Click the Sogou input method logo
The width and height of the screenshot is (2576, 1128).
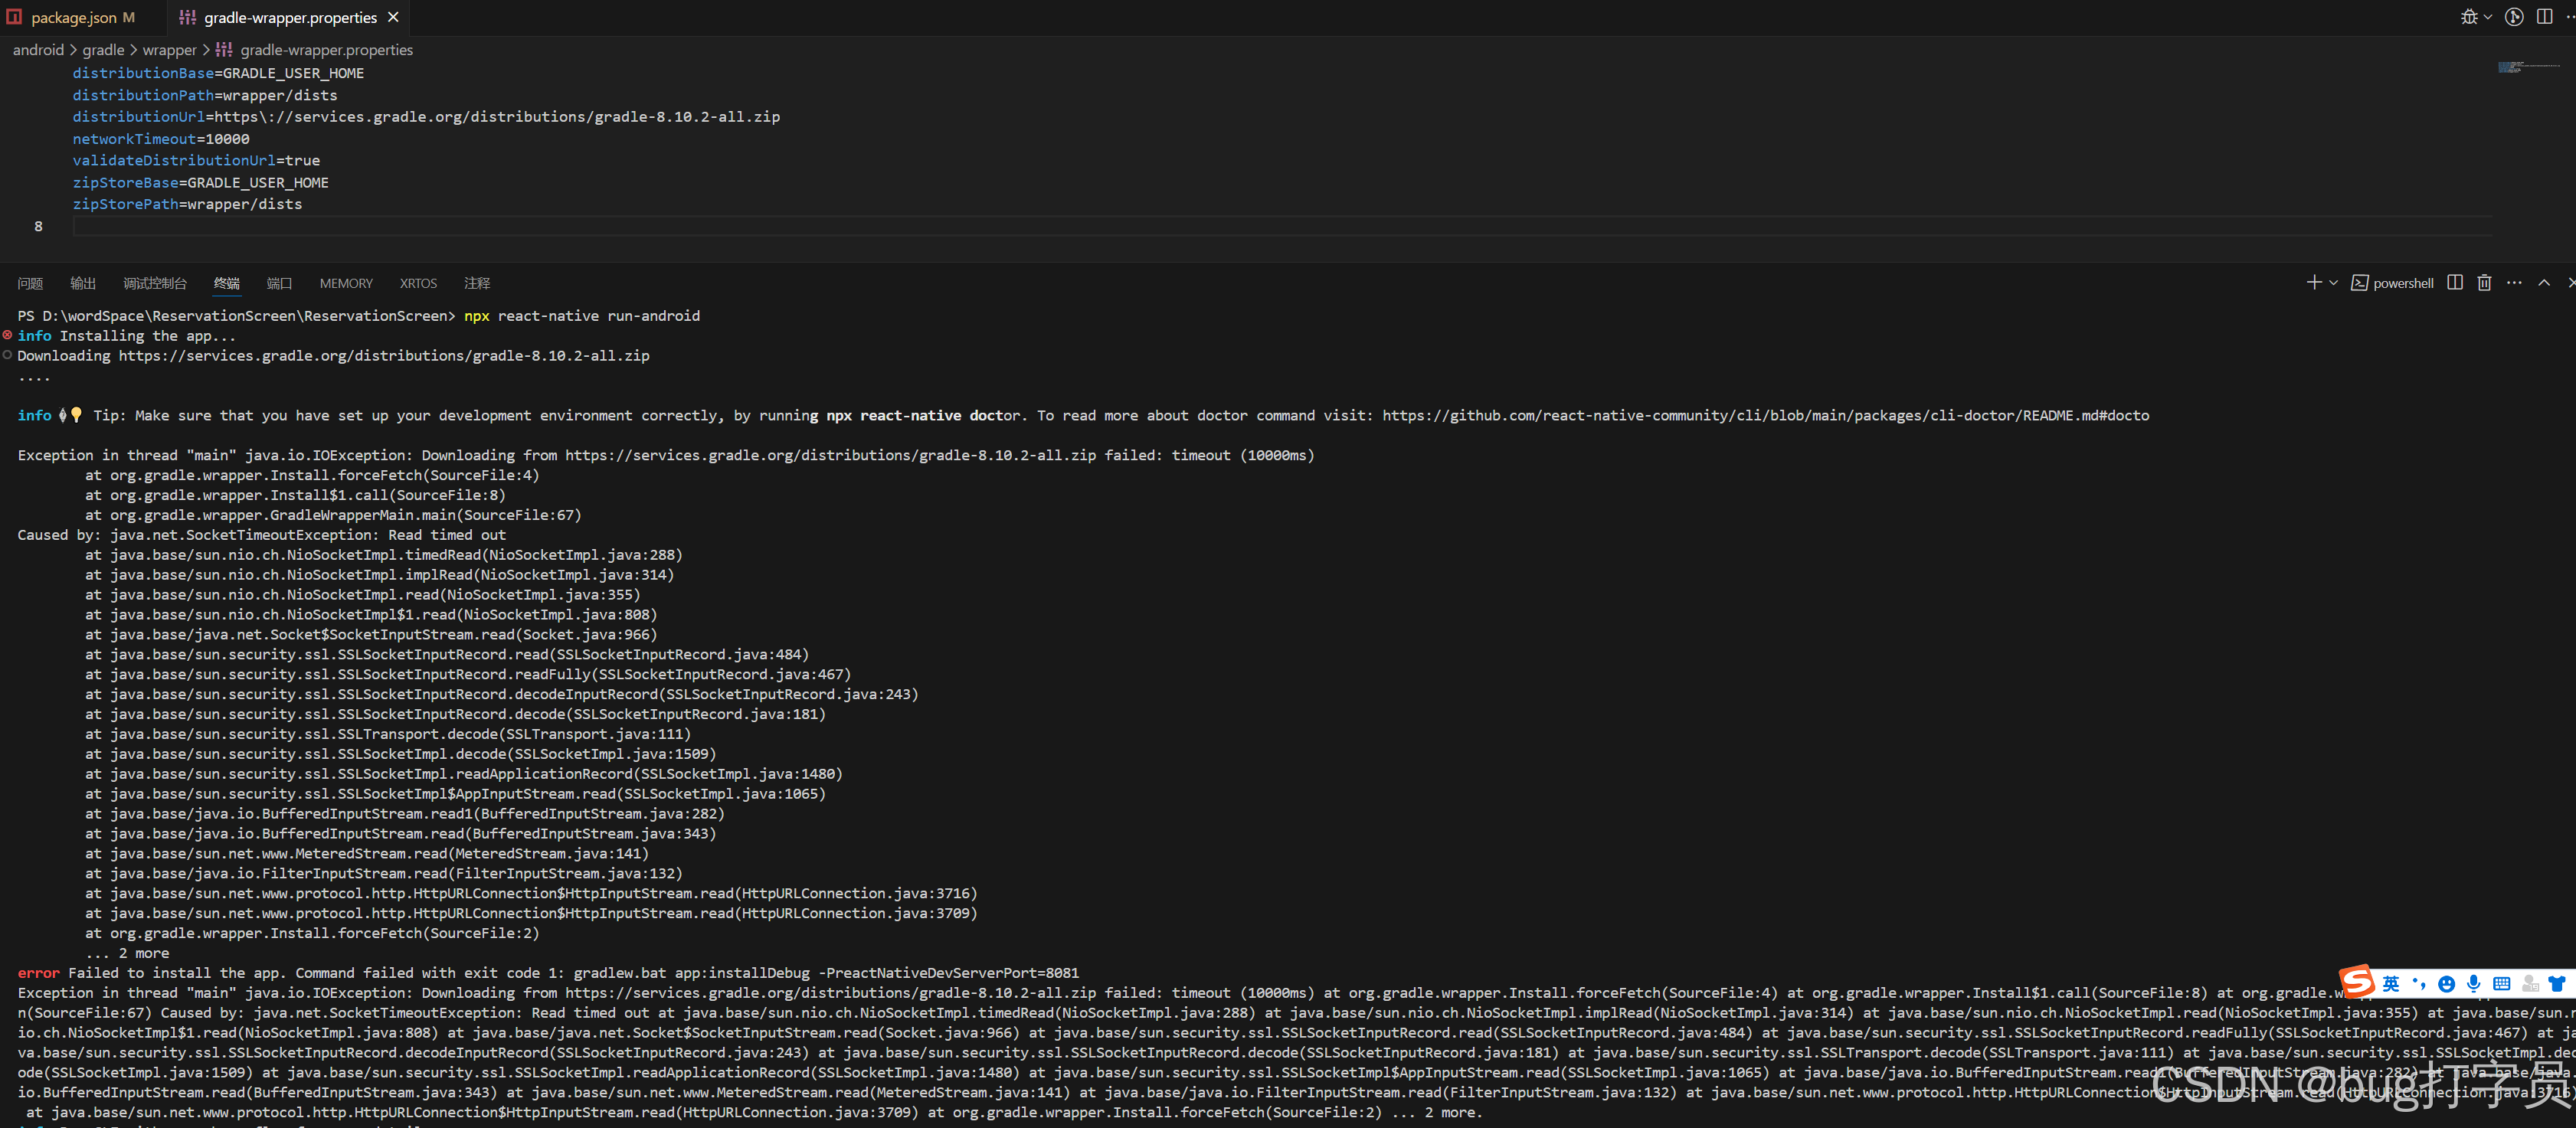coord(2356,982)
